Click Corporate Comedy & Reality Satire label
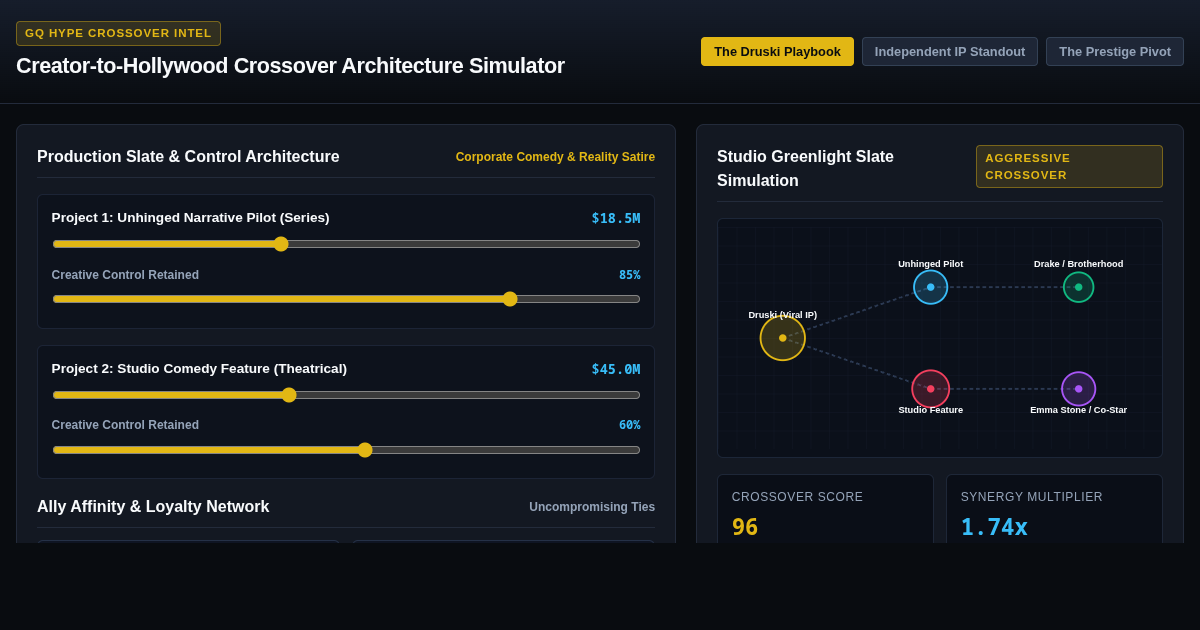Screen dimensions: 1200x630 click(x=555, y=157)
